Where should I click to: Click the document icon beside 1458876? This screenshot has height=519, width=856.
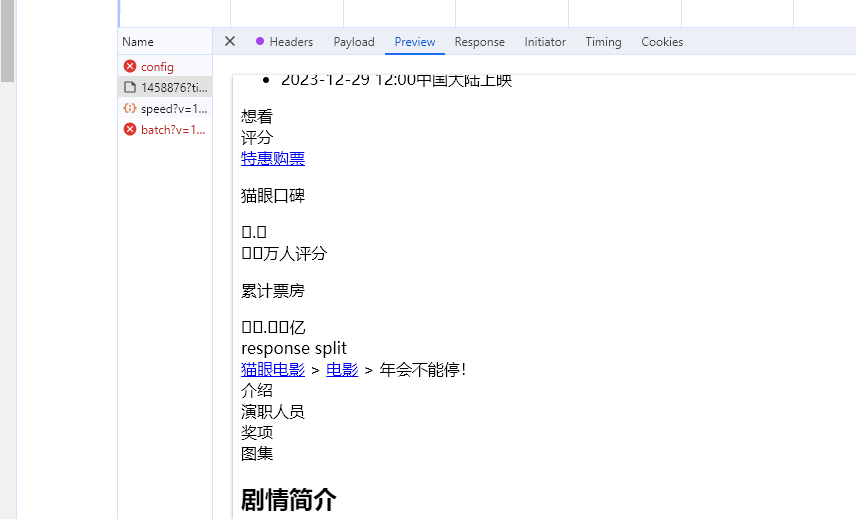point(130,87)
